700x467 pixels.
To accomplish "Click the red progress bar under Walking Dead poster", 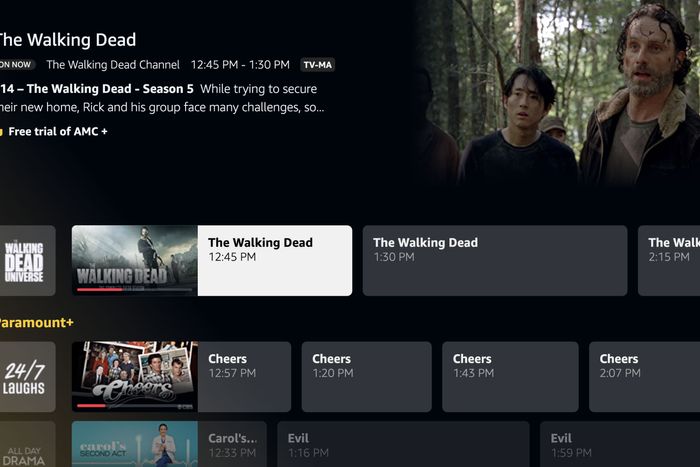I will pyautogui.click(x=100, y=289).
